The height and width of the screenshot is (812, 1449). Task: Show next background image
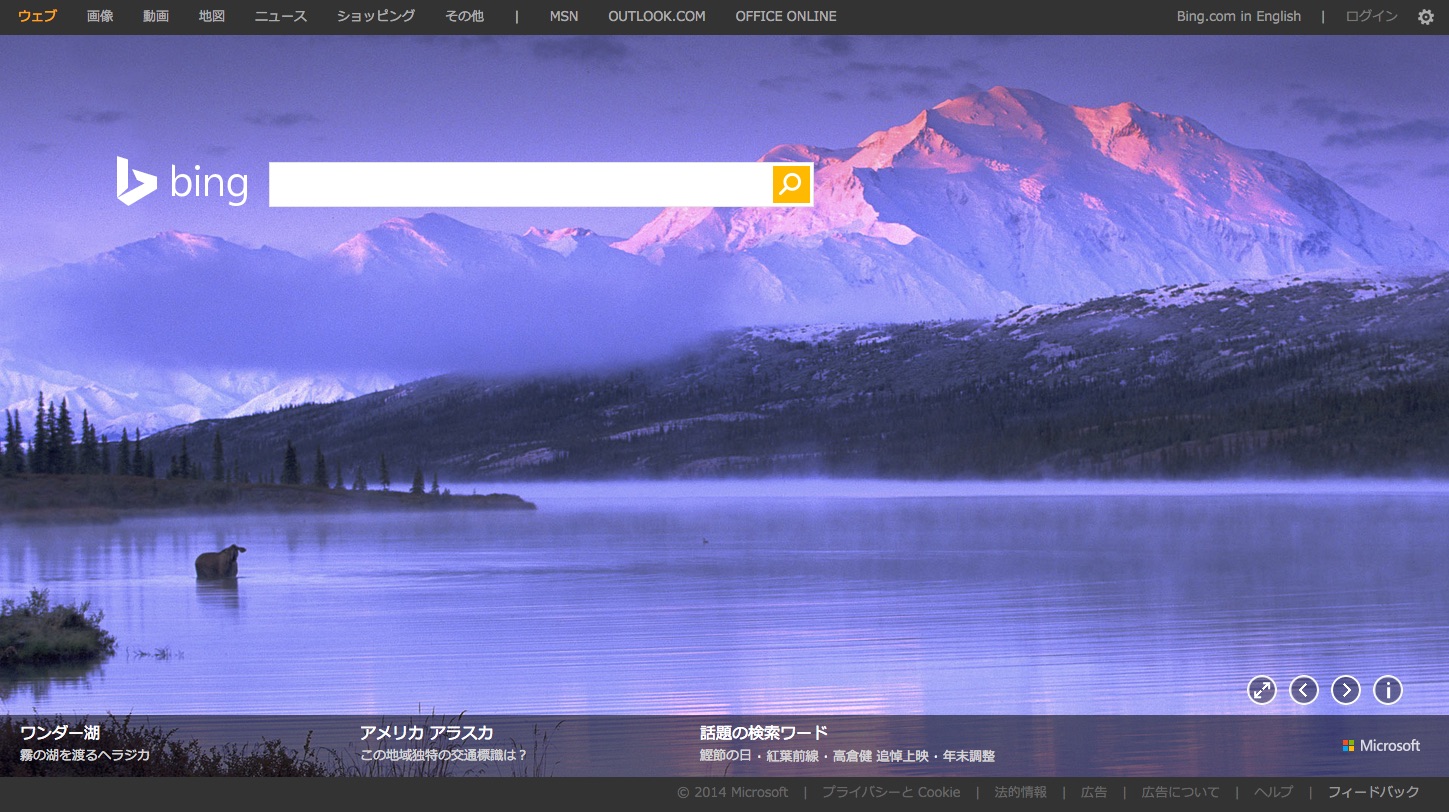pyautogui.click(x=1346, y=690)
